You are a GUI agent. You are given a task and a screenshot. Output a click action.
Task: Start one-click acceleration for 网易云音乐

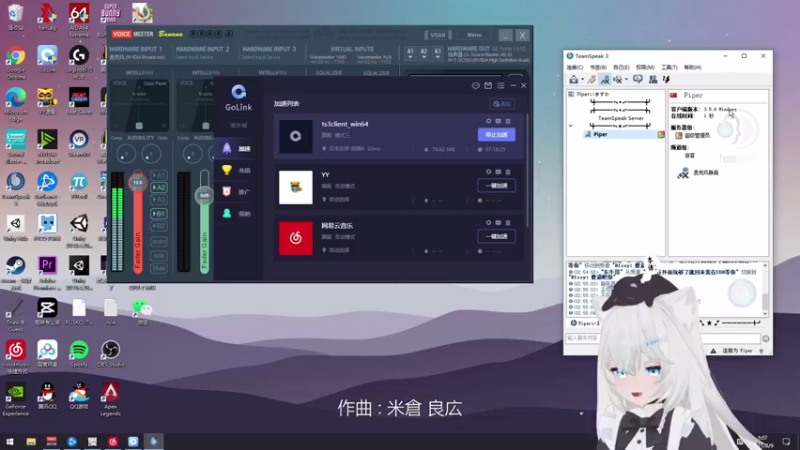496,236
